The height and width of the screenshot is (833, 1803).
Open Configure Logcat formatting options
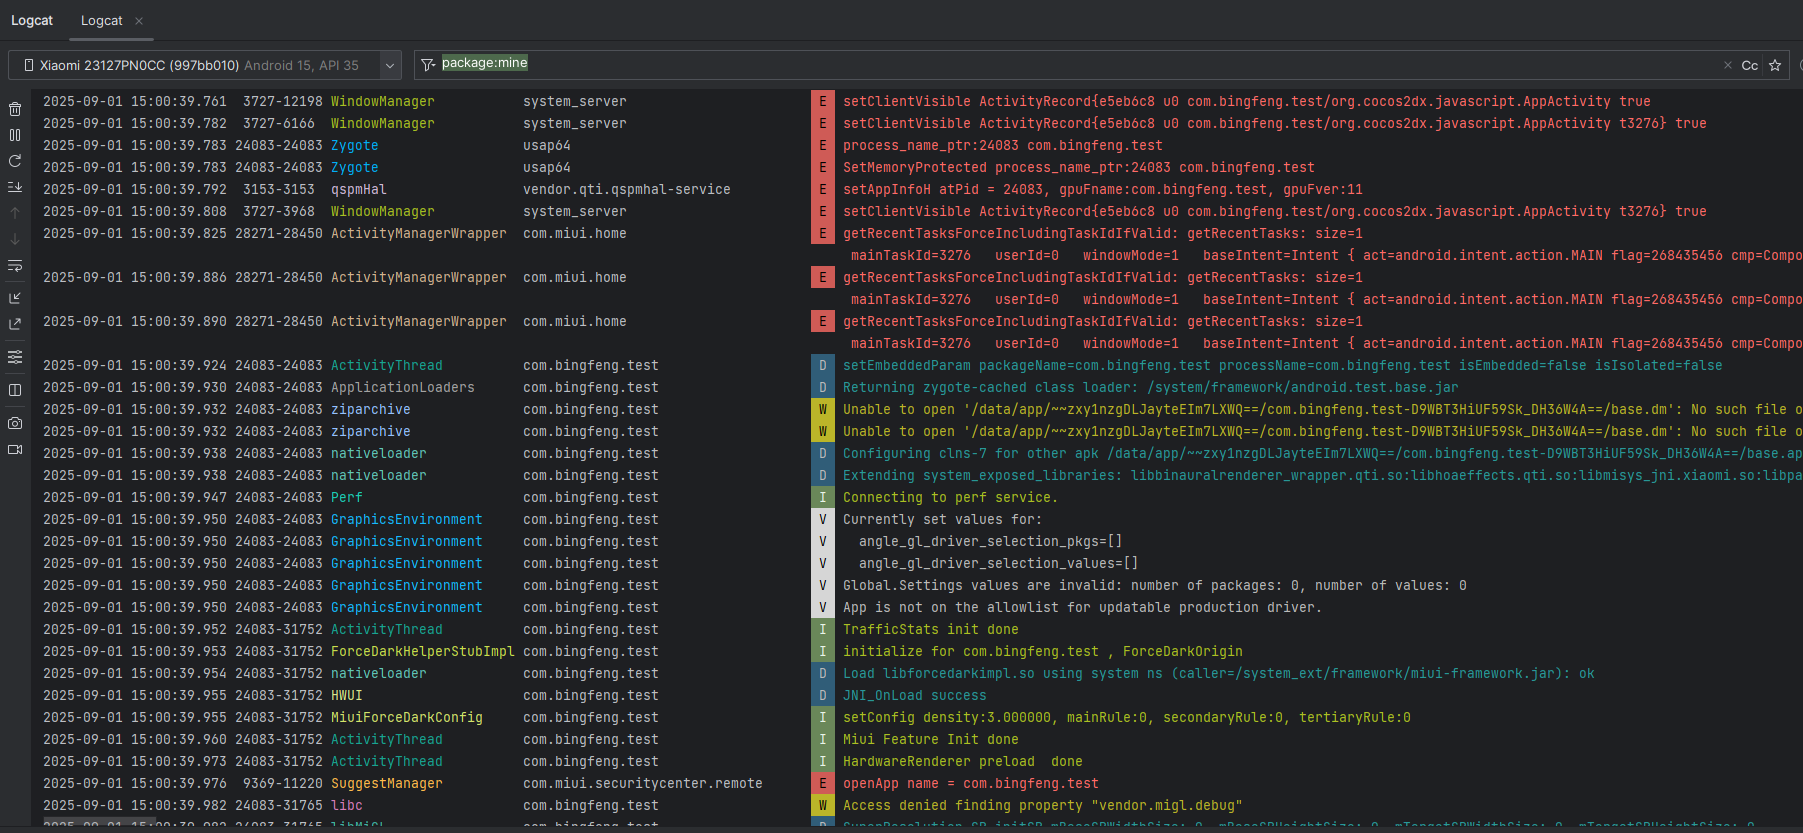point(15,357)
